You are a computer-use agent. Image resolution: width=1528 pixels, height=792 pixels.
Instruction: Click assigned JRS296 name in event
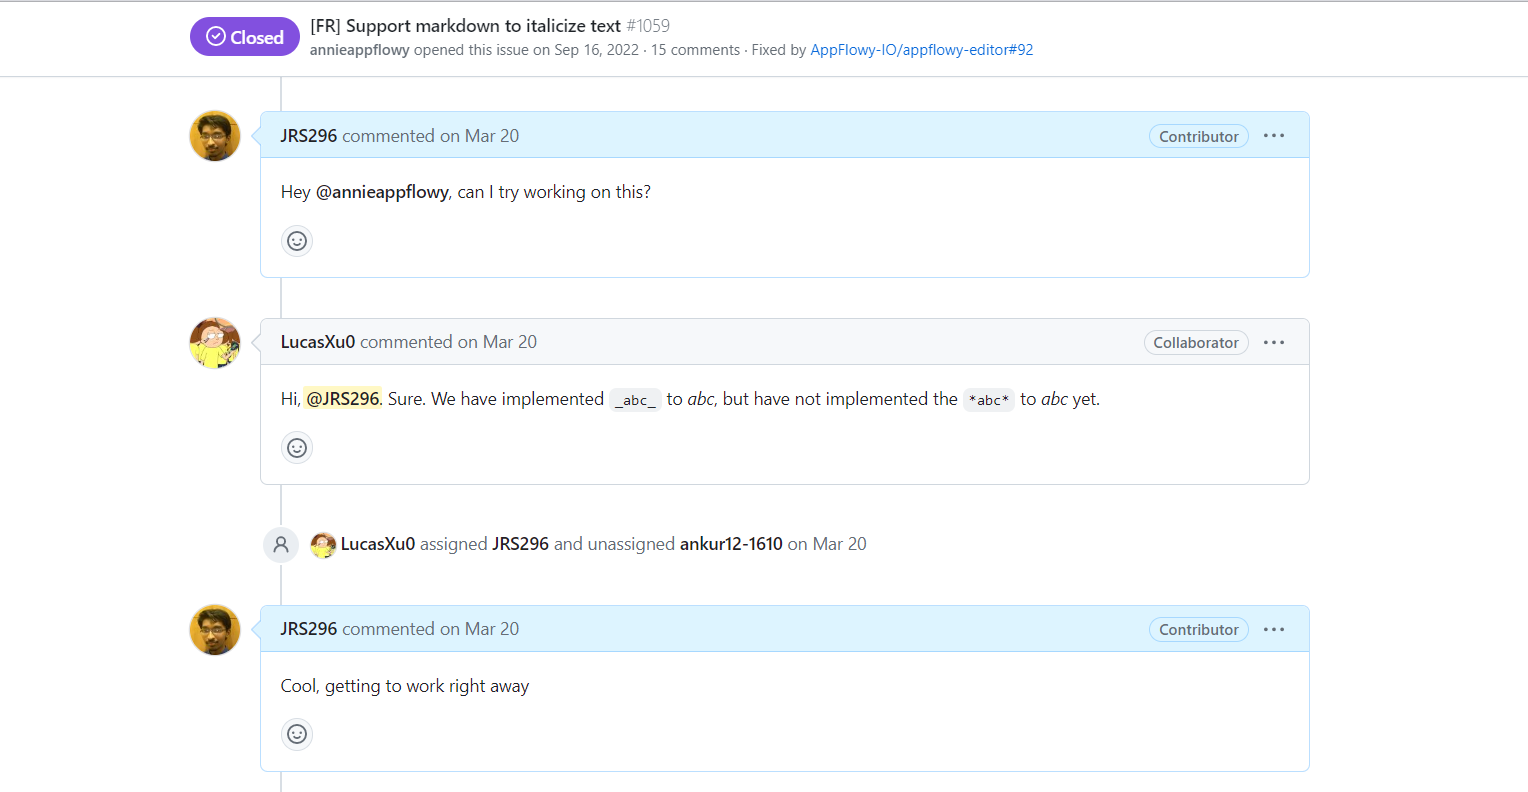[520, 544]
